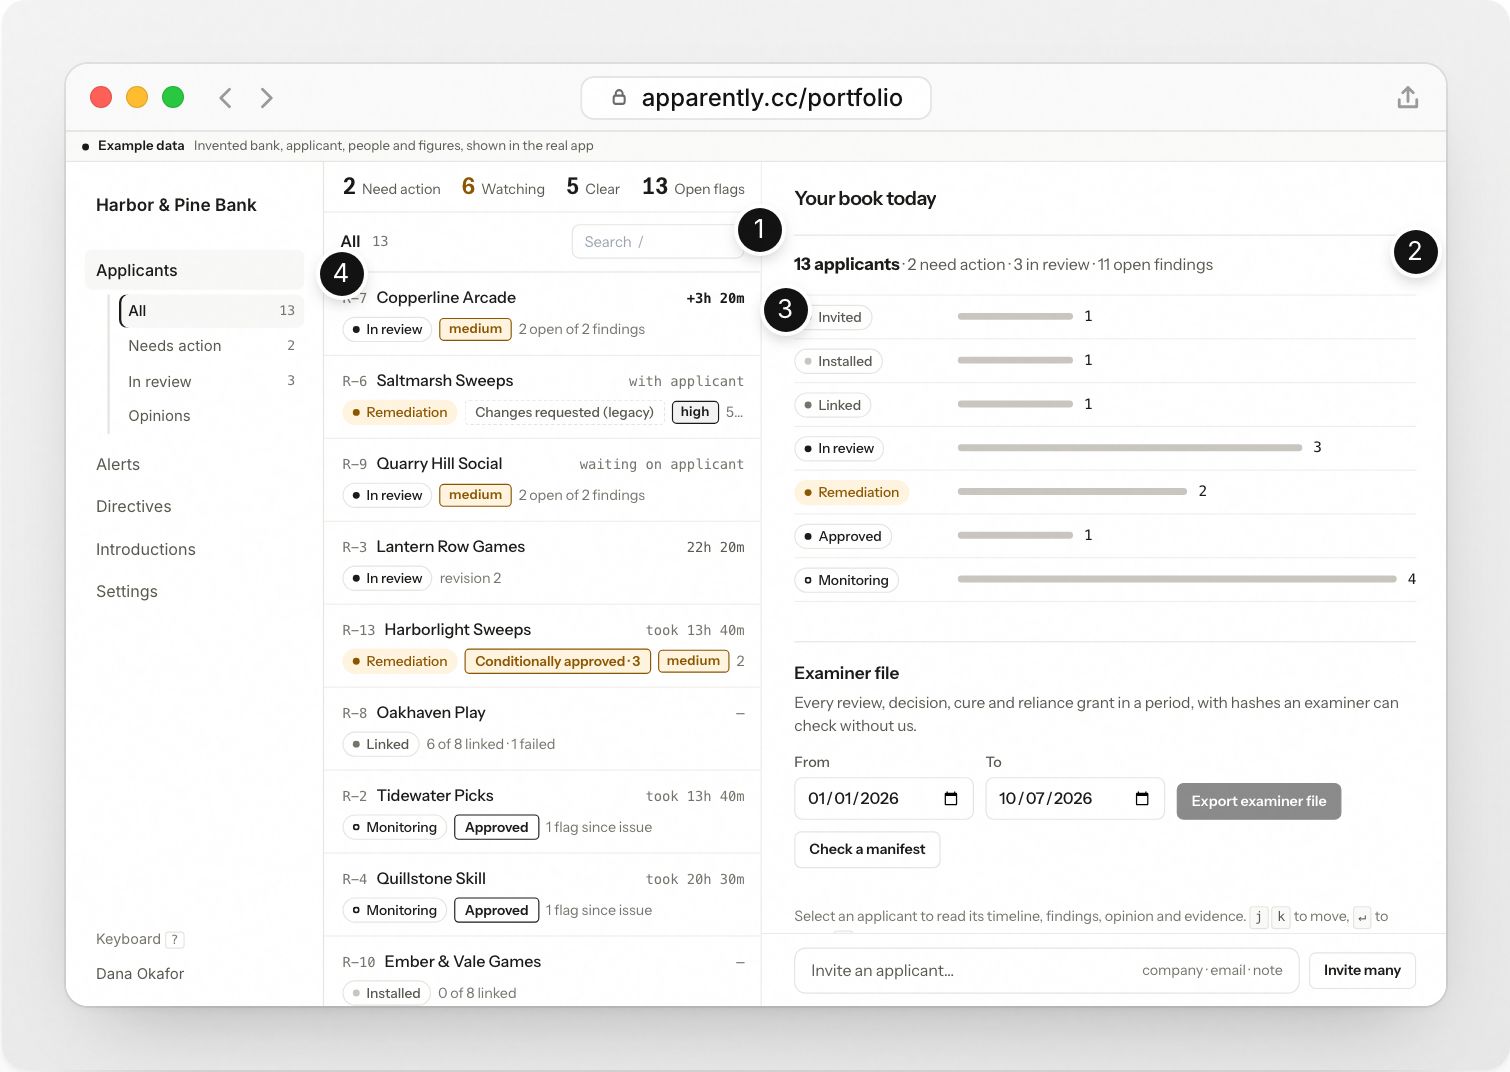This screenshot has width=1510, height=1072.
Task: Click the Monitoring stage chip in Your book today
Action: [x=846, y=580]
